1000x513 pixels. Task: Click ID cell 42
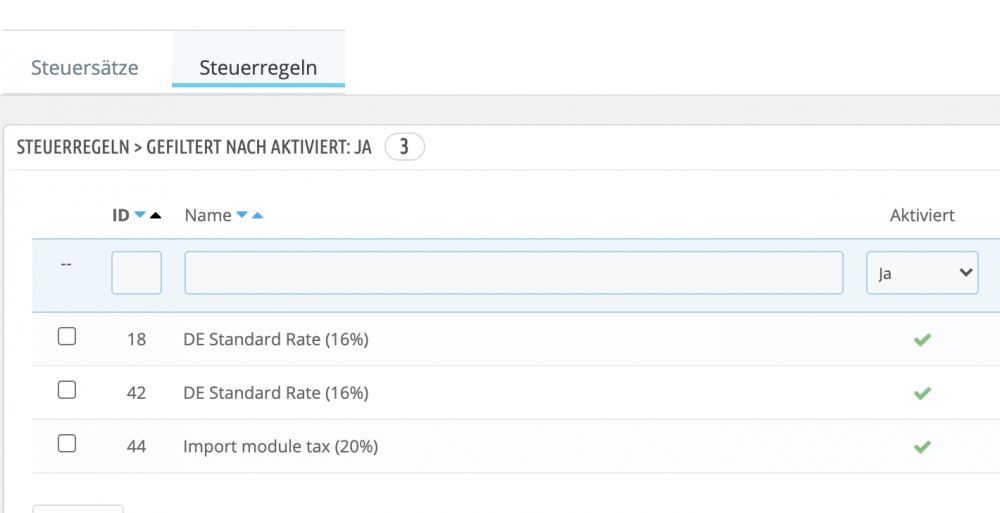pos(136,394)
